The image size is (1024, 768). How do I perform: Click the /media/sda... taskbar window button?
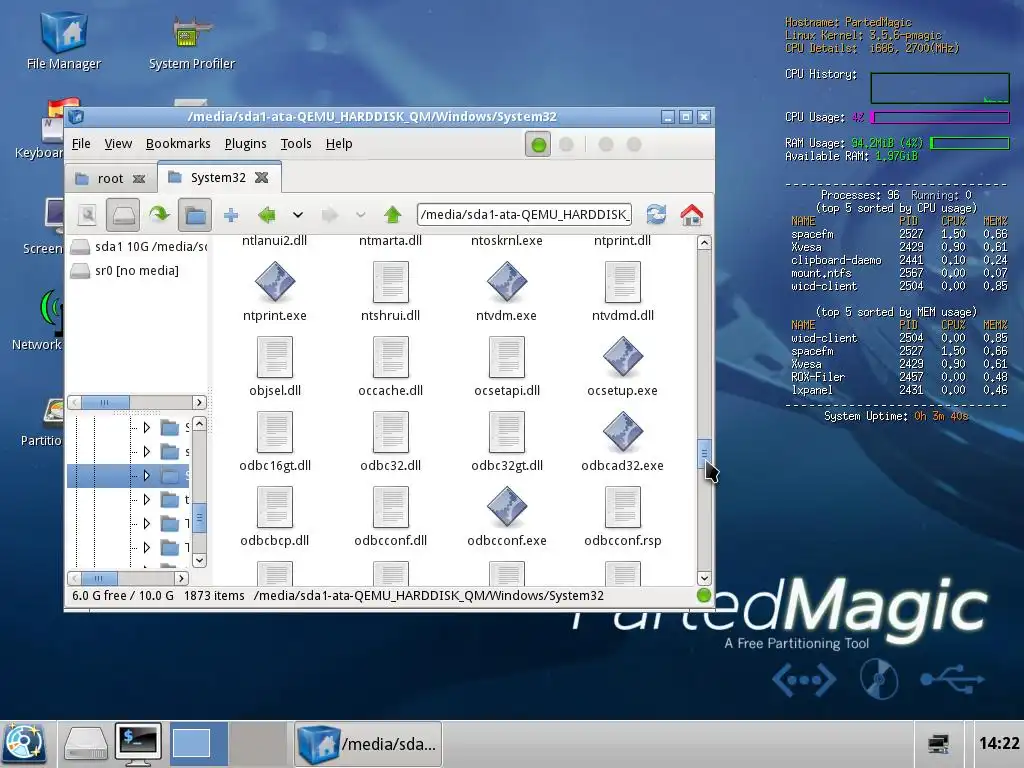368,744
